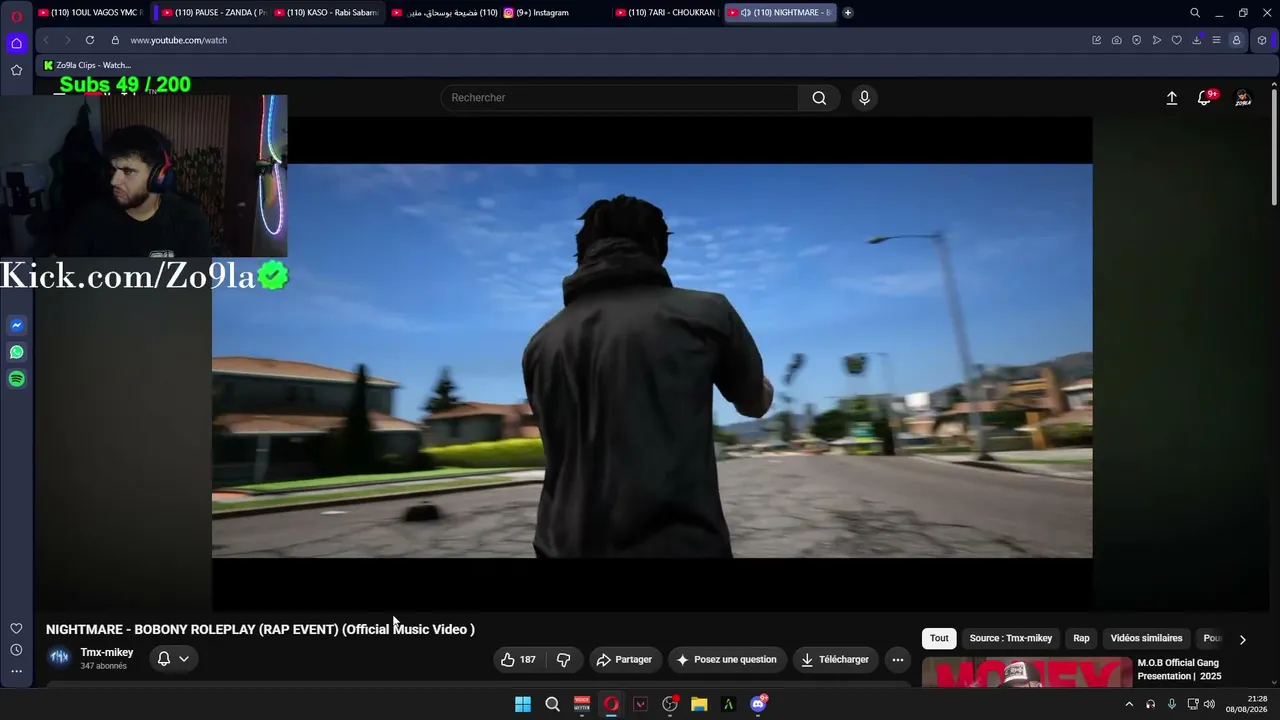The height and width of the screenshot is (720, 1280).
Task: Open the extensions cube icon
Action: [1262, 40]
